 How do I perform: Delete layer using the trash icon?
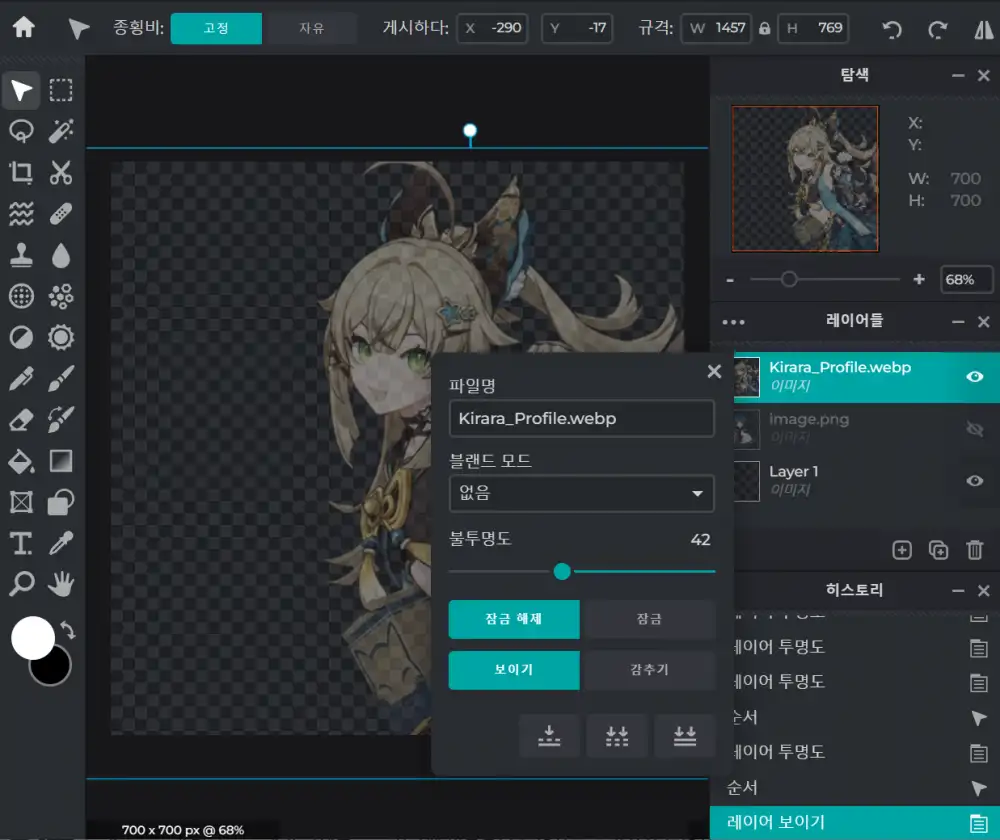974,549
